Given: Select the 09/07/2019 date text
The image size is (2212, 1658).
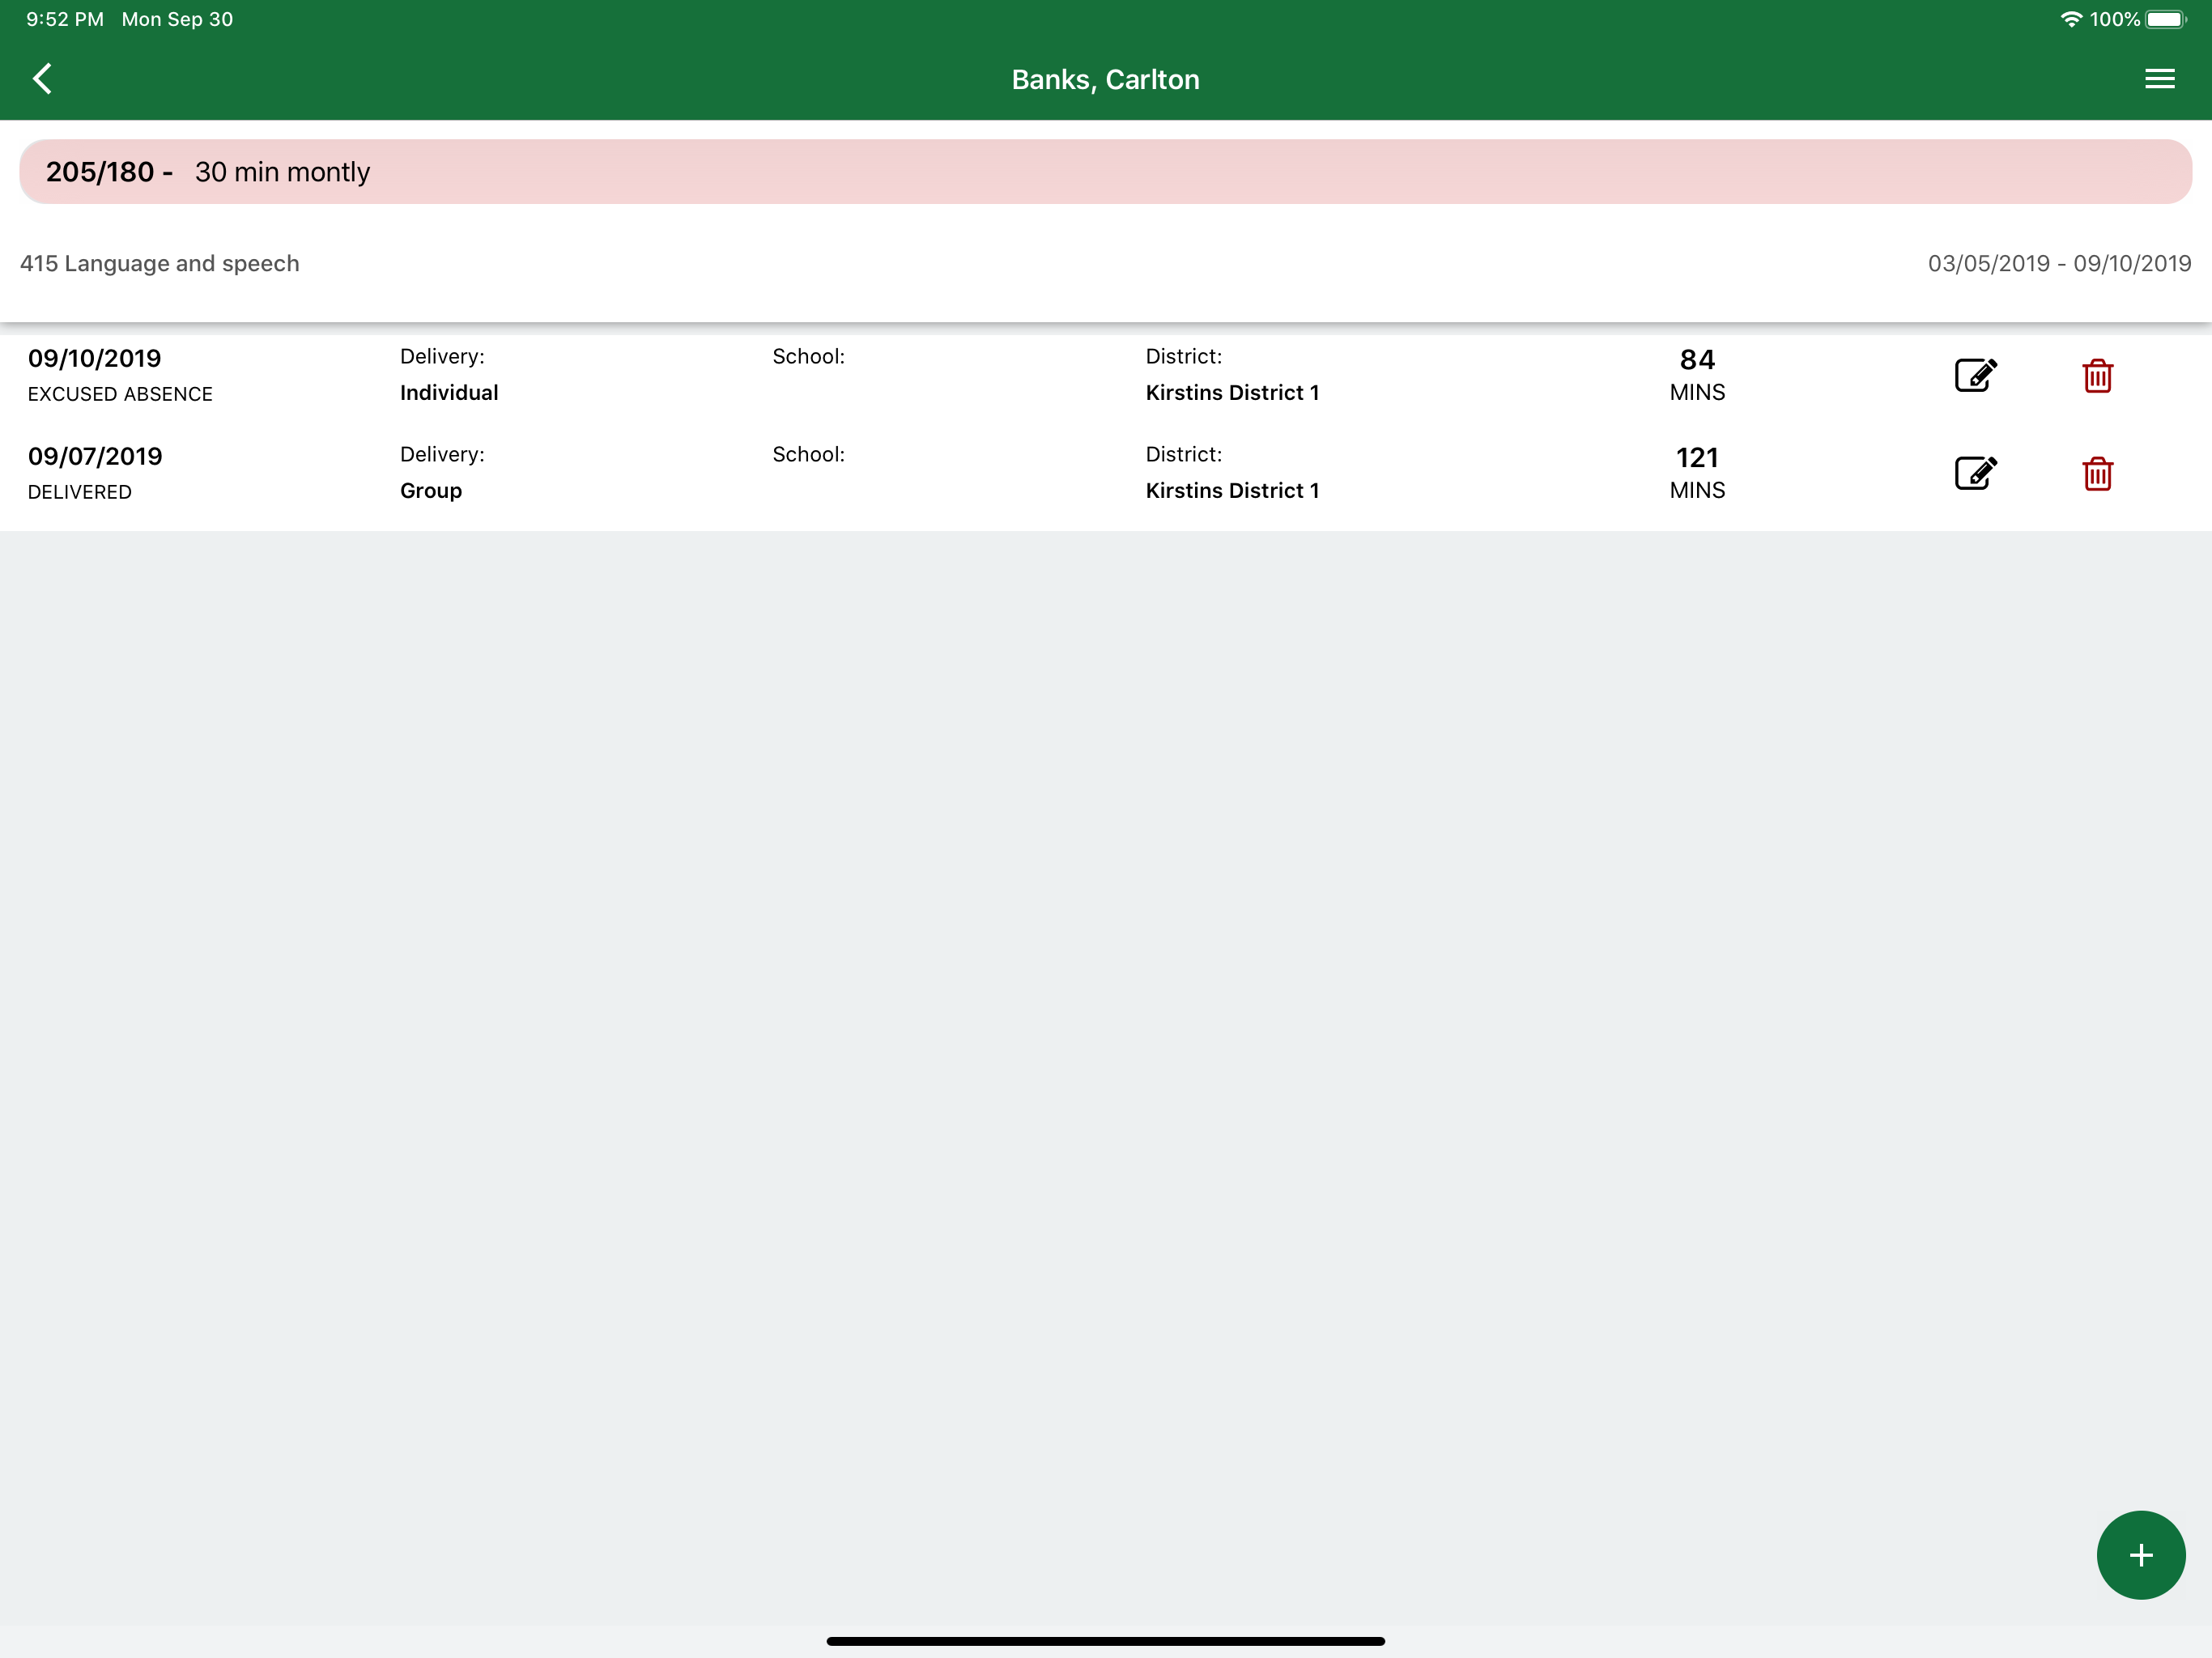Looking at the screenshot, I should [95, 456].
